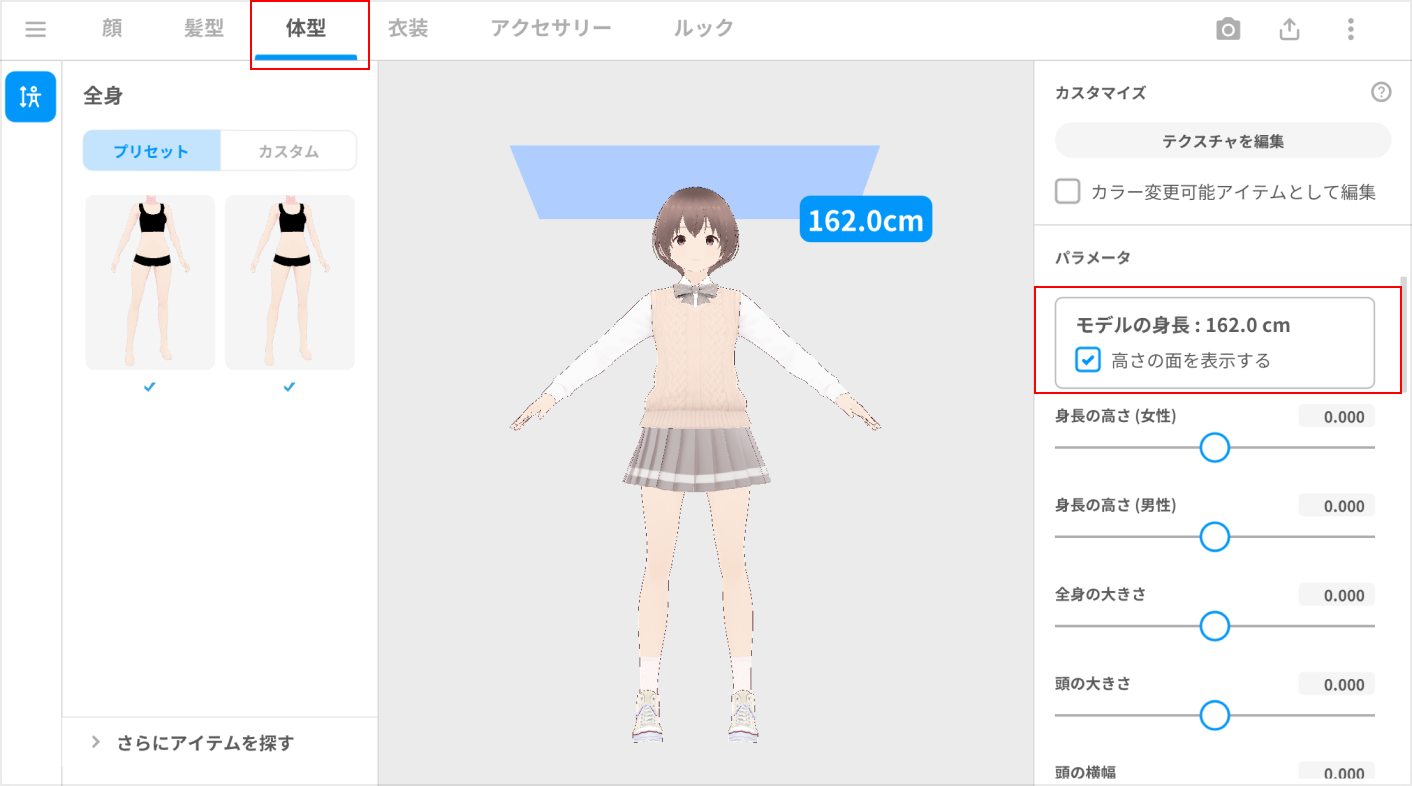Click the 身長の高さ (女性) slider handle

1214,447
